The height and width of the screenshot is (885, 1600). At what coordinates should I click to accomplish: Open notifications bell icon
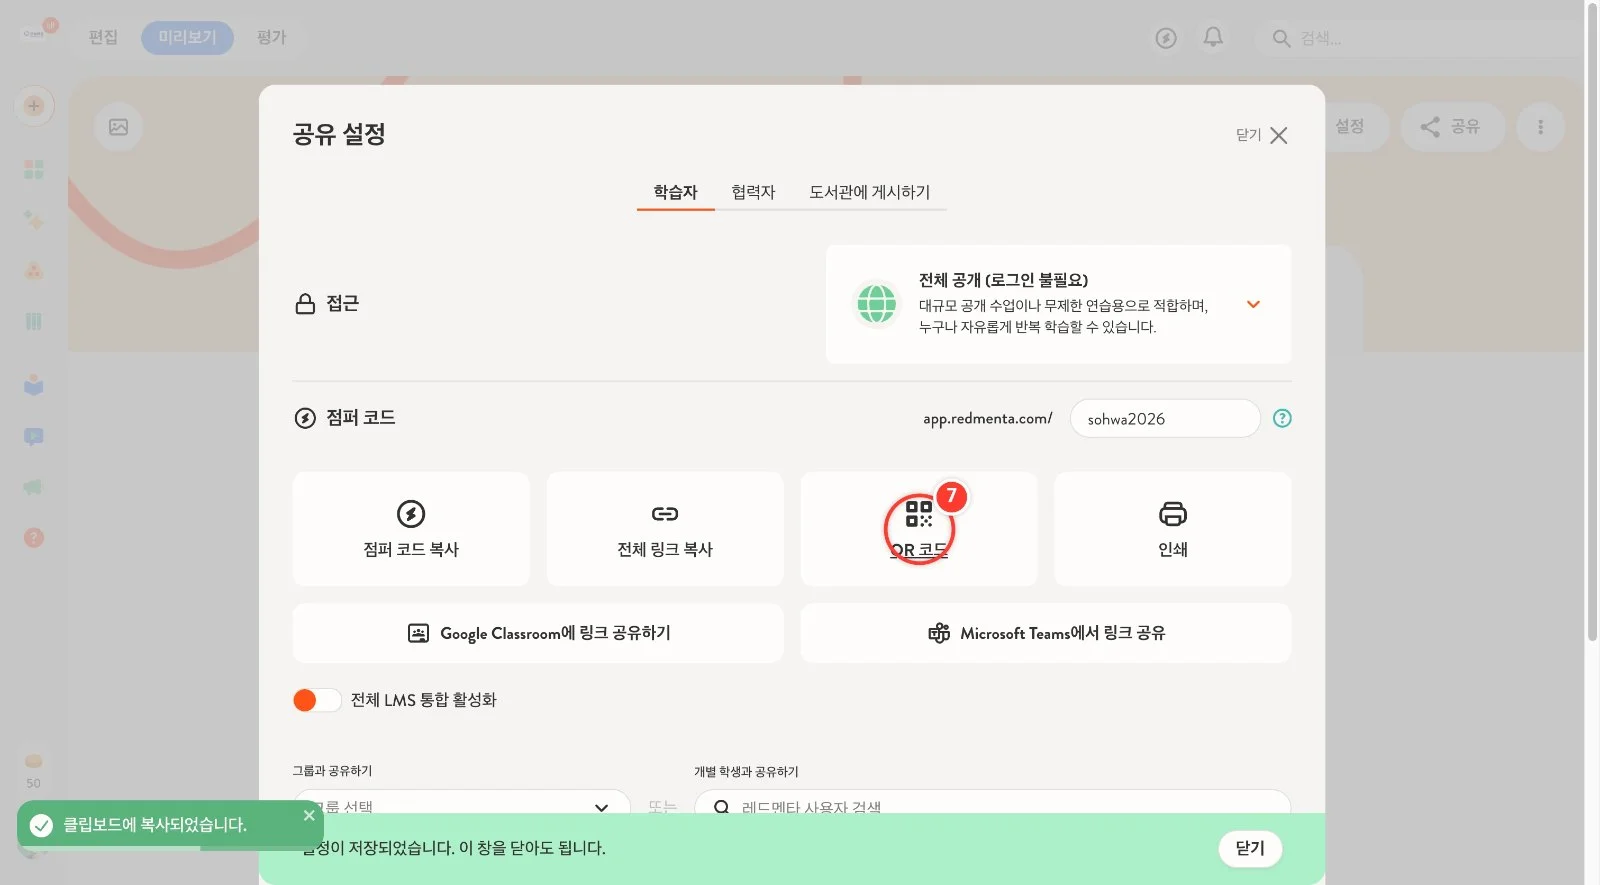point(1213,38)
